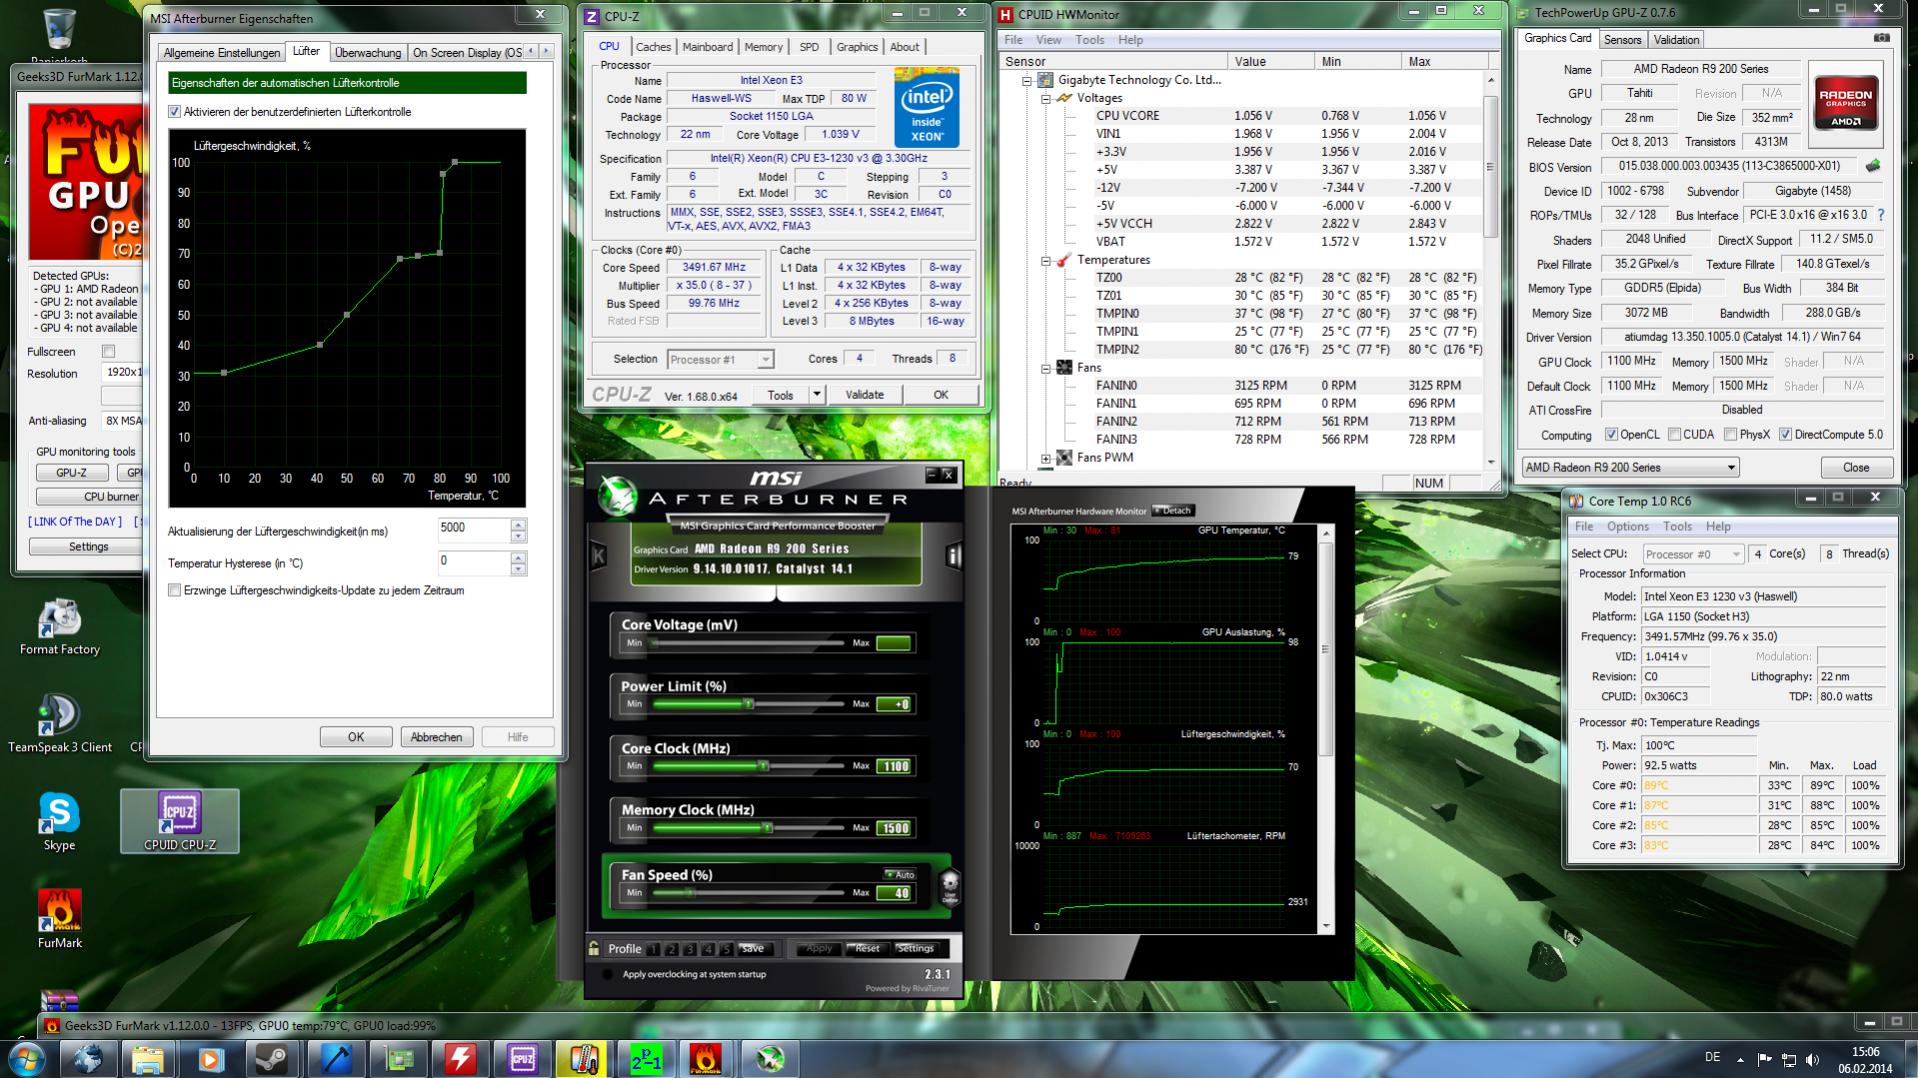Switch to Mainboard tab in CPU-Z
The height and width of the screenshot is (1078, 1918).
pos(707,47)
